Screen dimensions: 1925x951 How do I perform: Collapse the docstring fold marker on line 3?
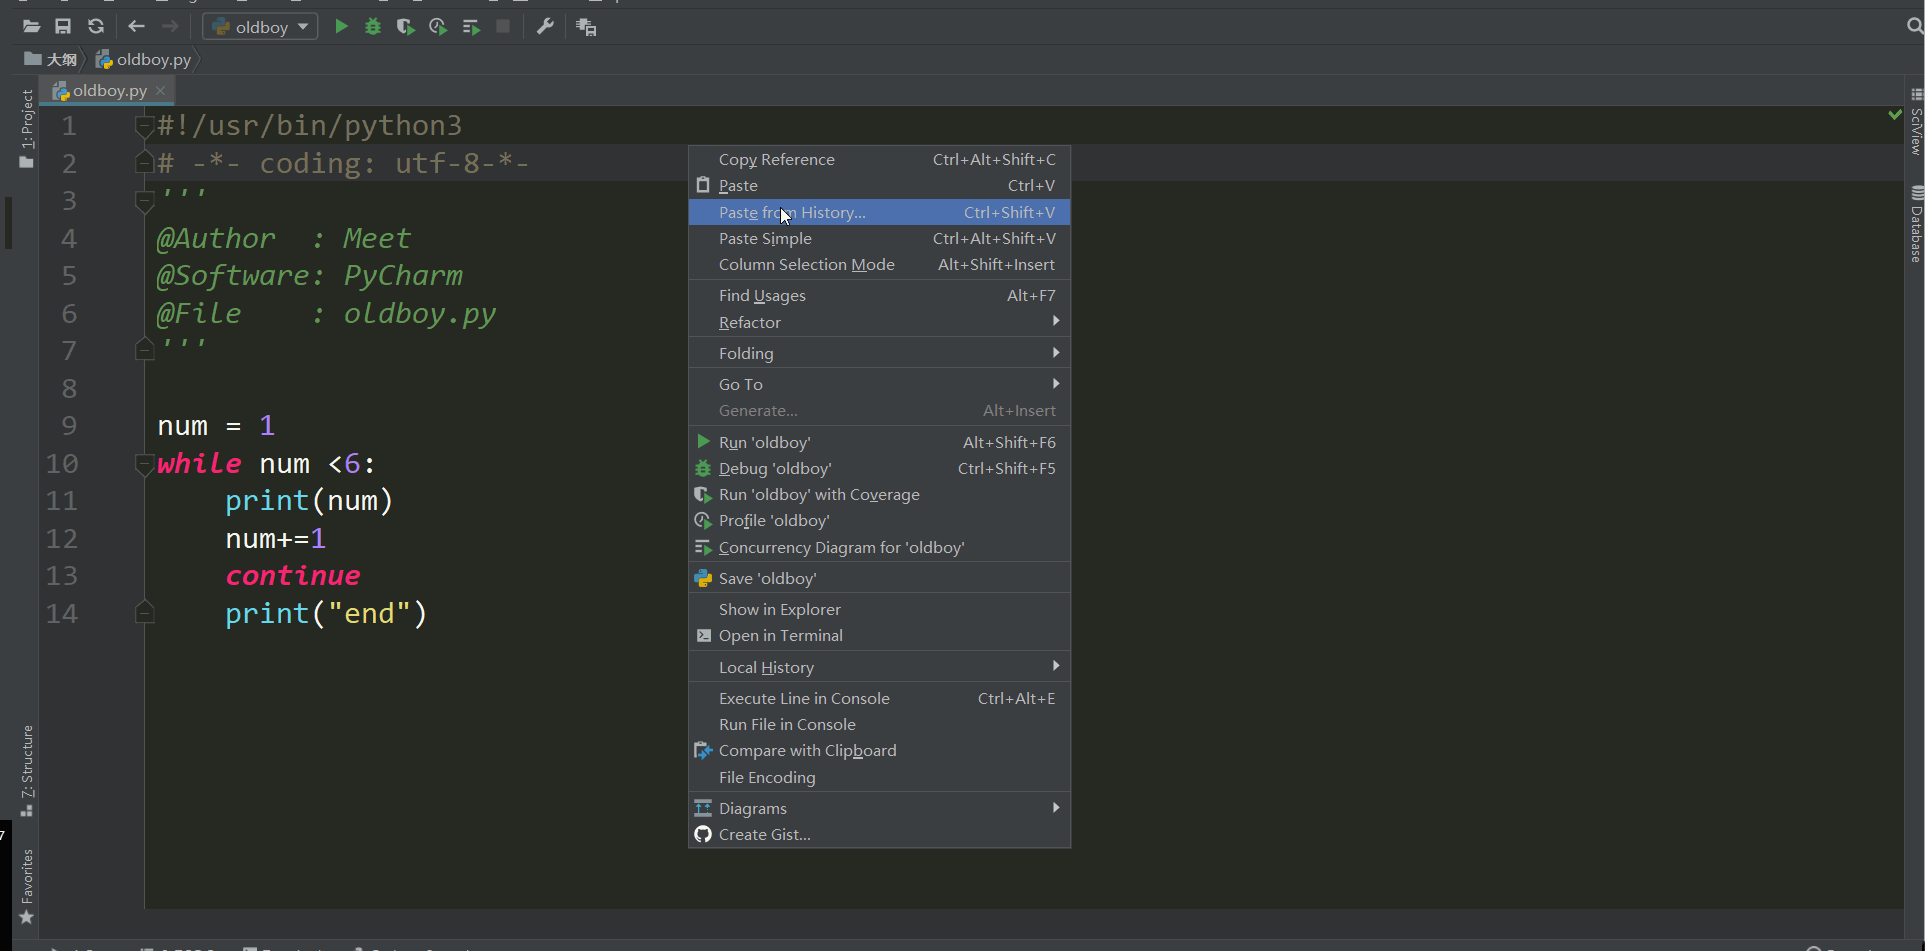point(144,202)
